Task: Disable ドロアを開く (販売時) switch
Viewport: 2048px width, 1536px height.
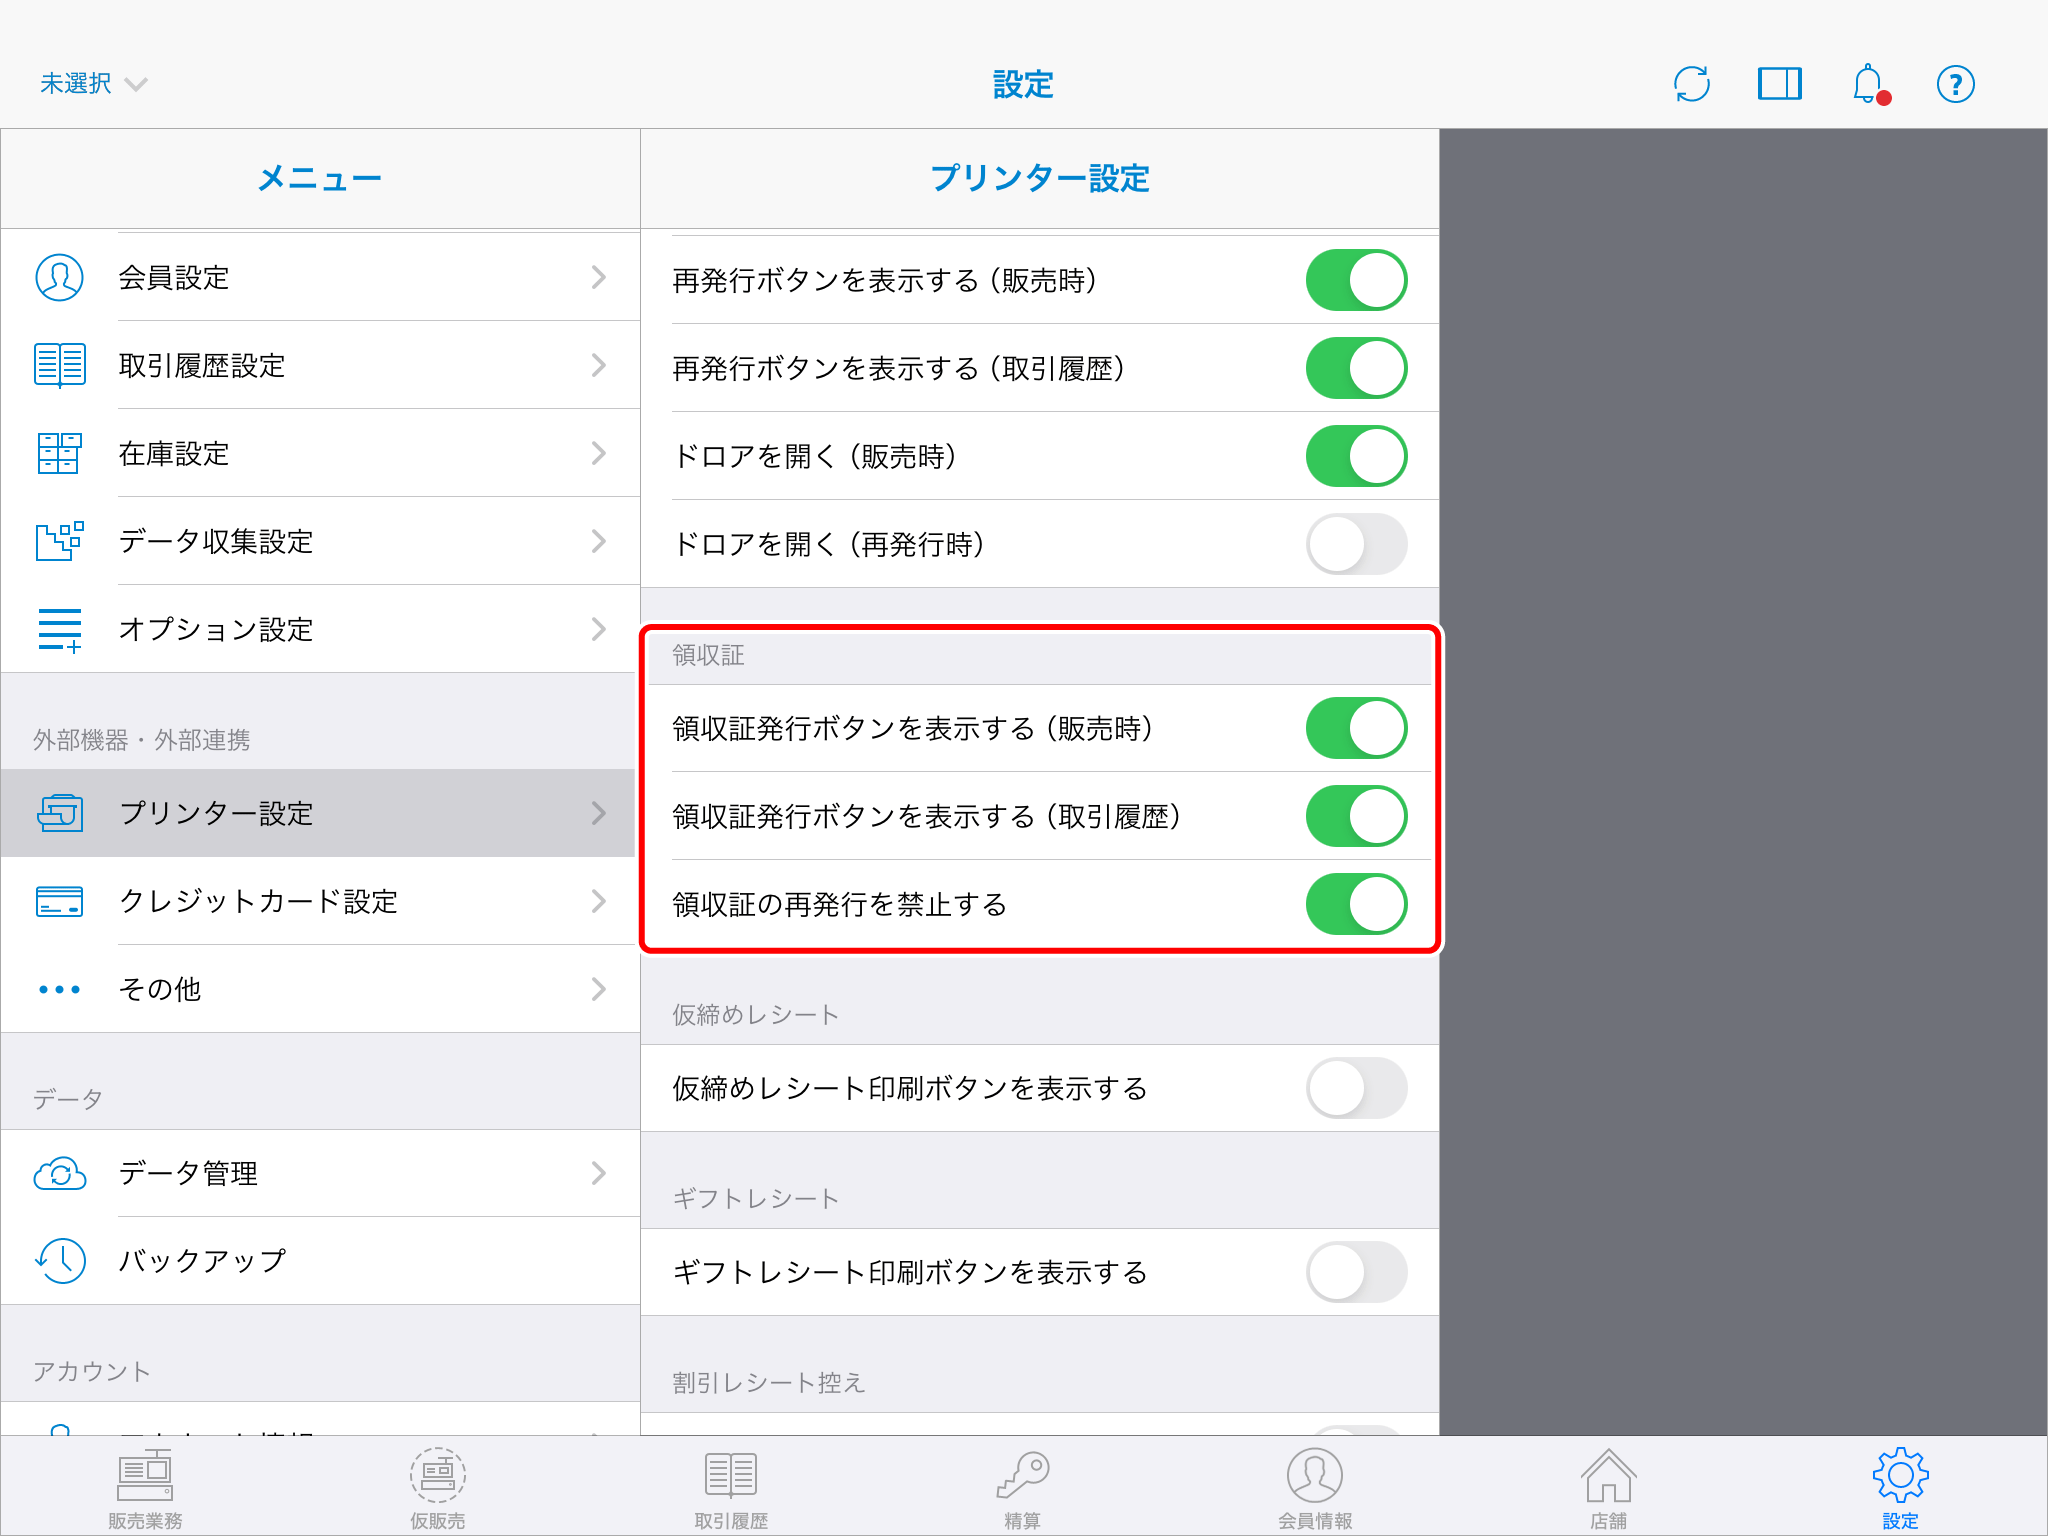Action: [x=1356, y=456]
